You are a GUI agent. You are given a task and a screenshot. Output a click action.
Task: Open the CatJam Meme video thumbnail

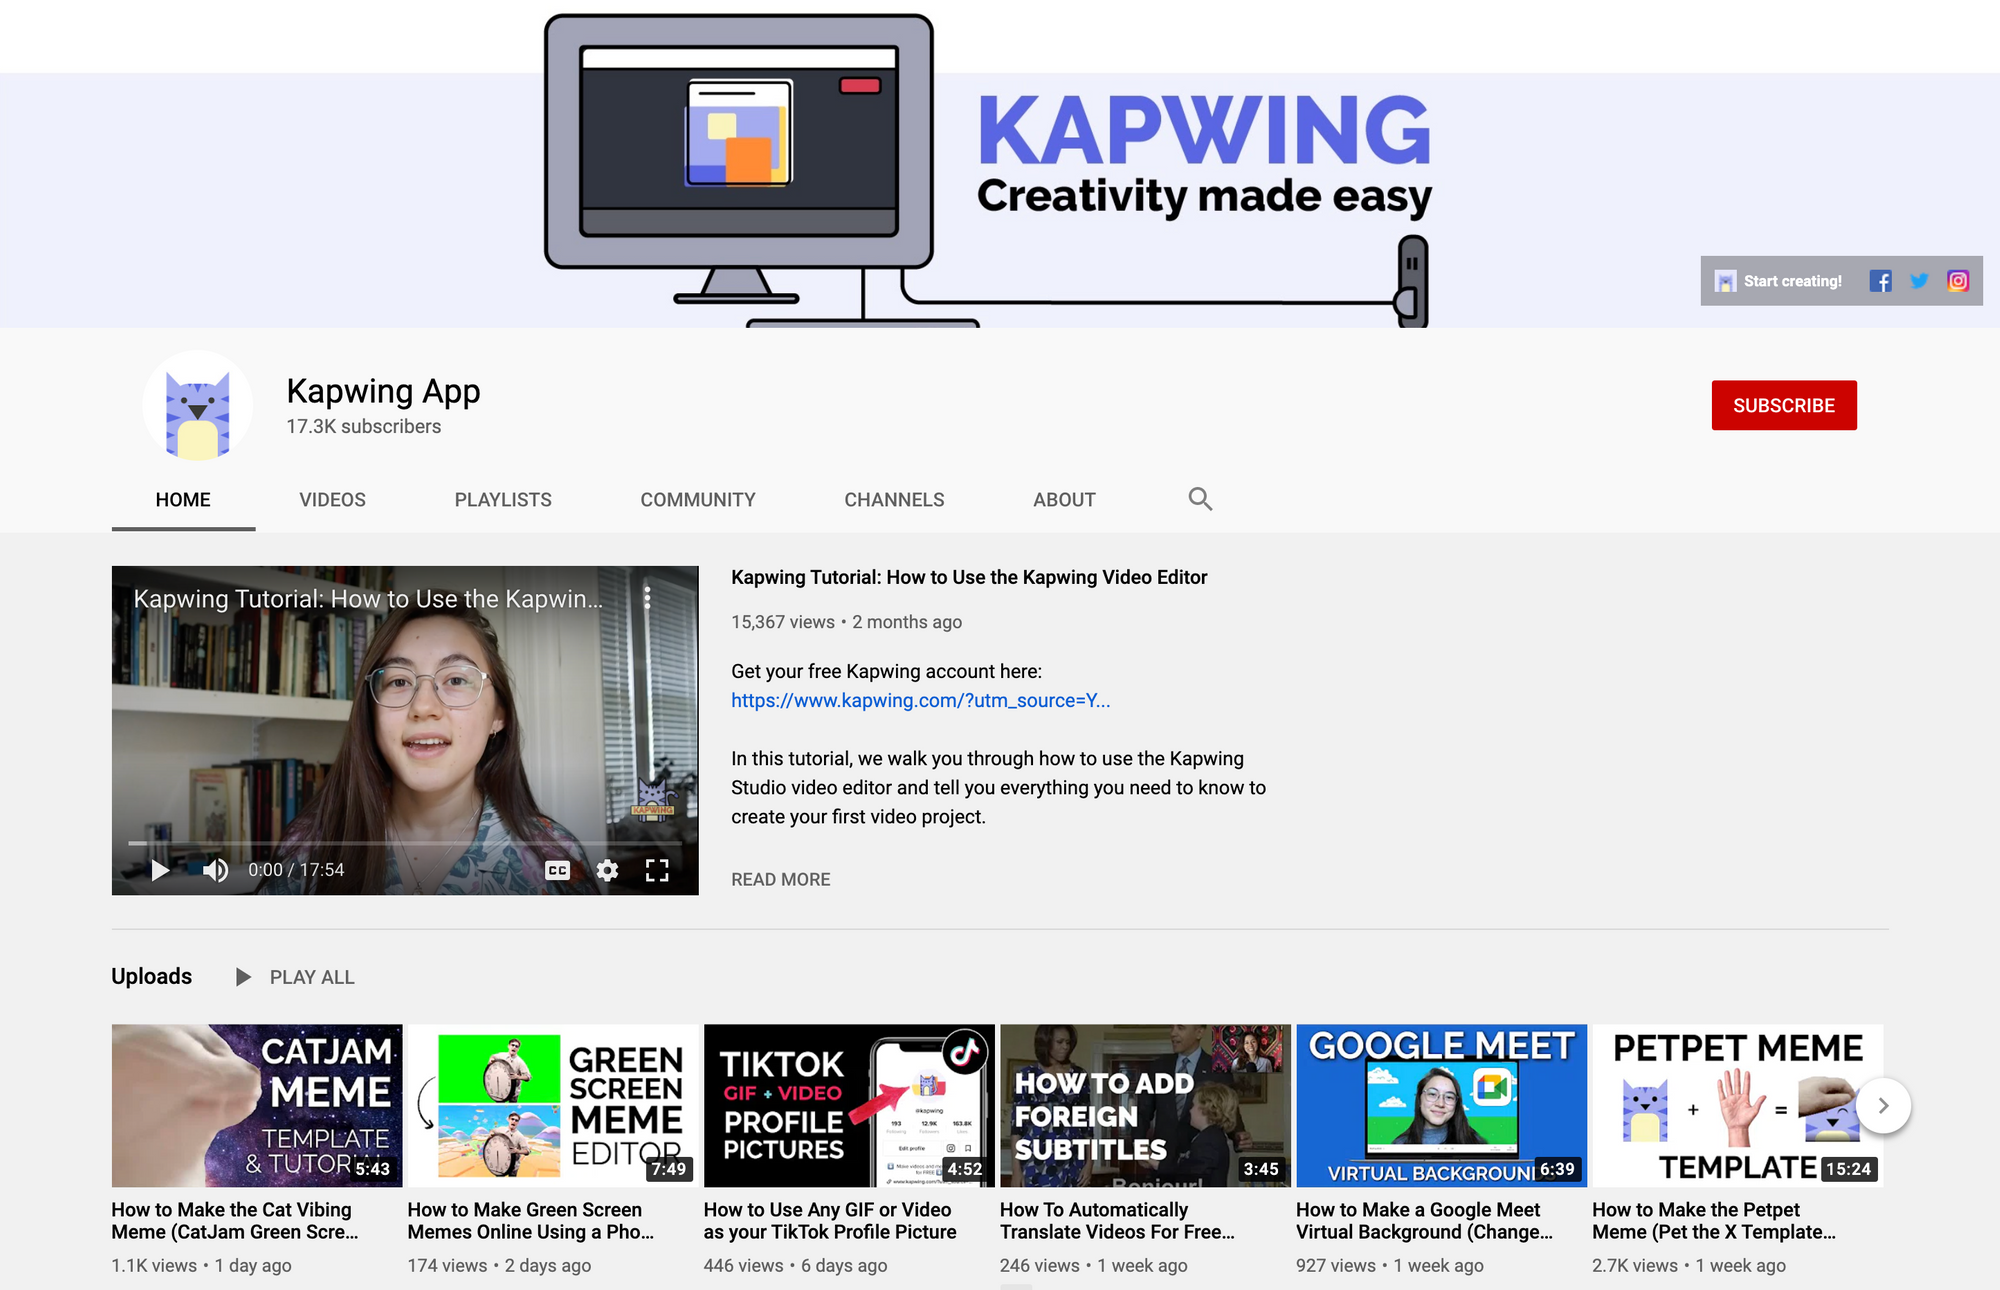(256, 1105)
